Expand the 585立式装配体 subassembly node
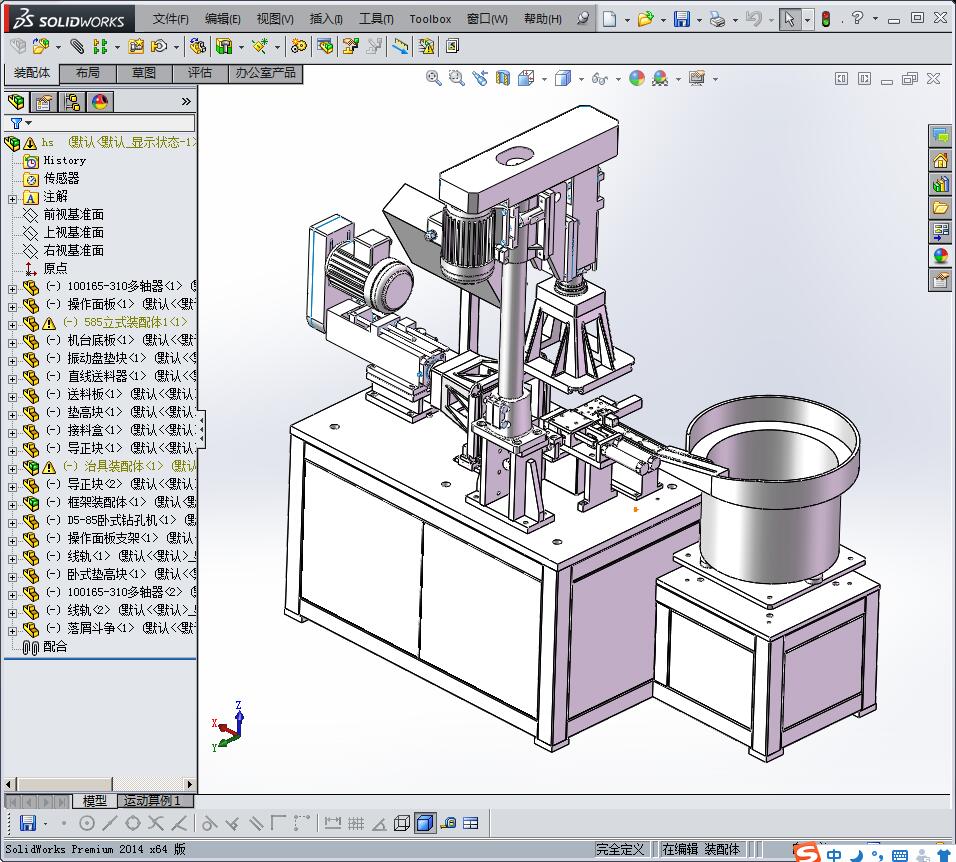956x862 pixels. click(12, 323)
